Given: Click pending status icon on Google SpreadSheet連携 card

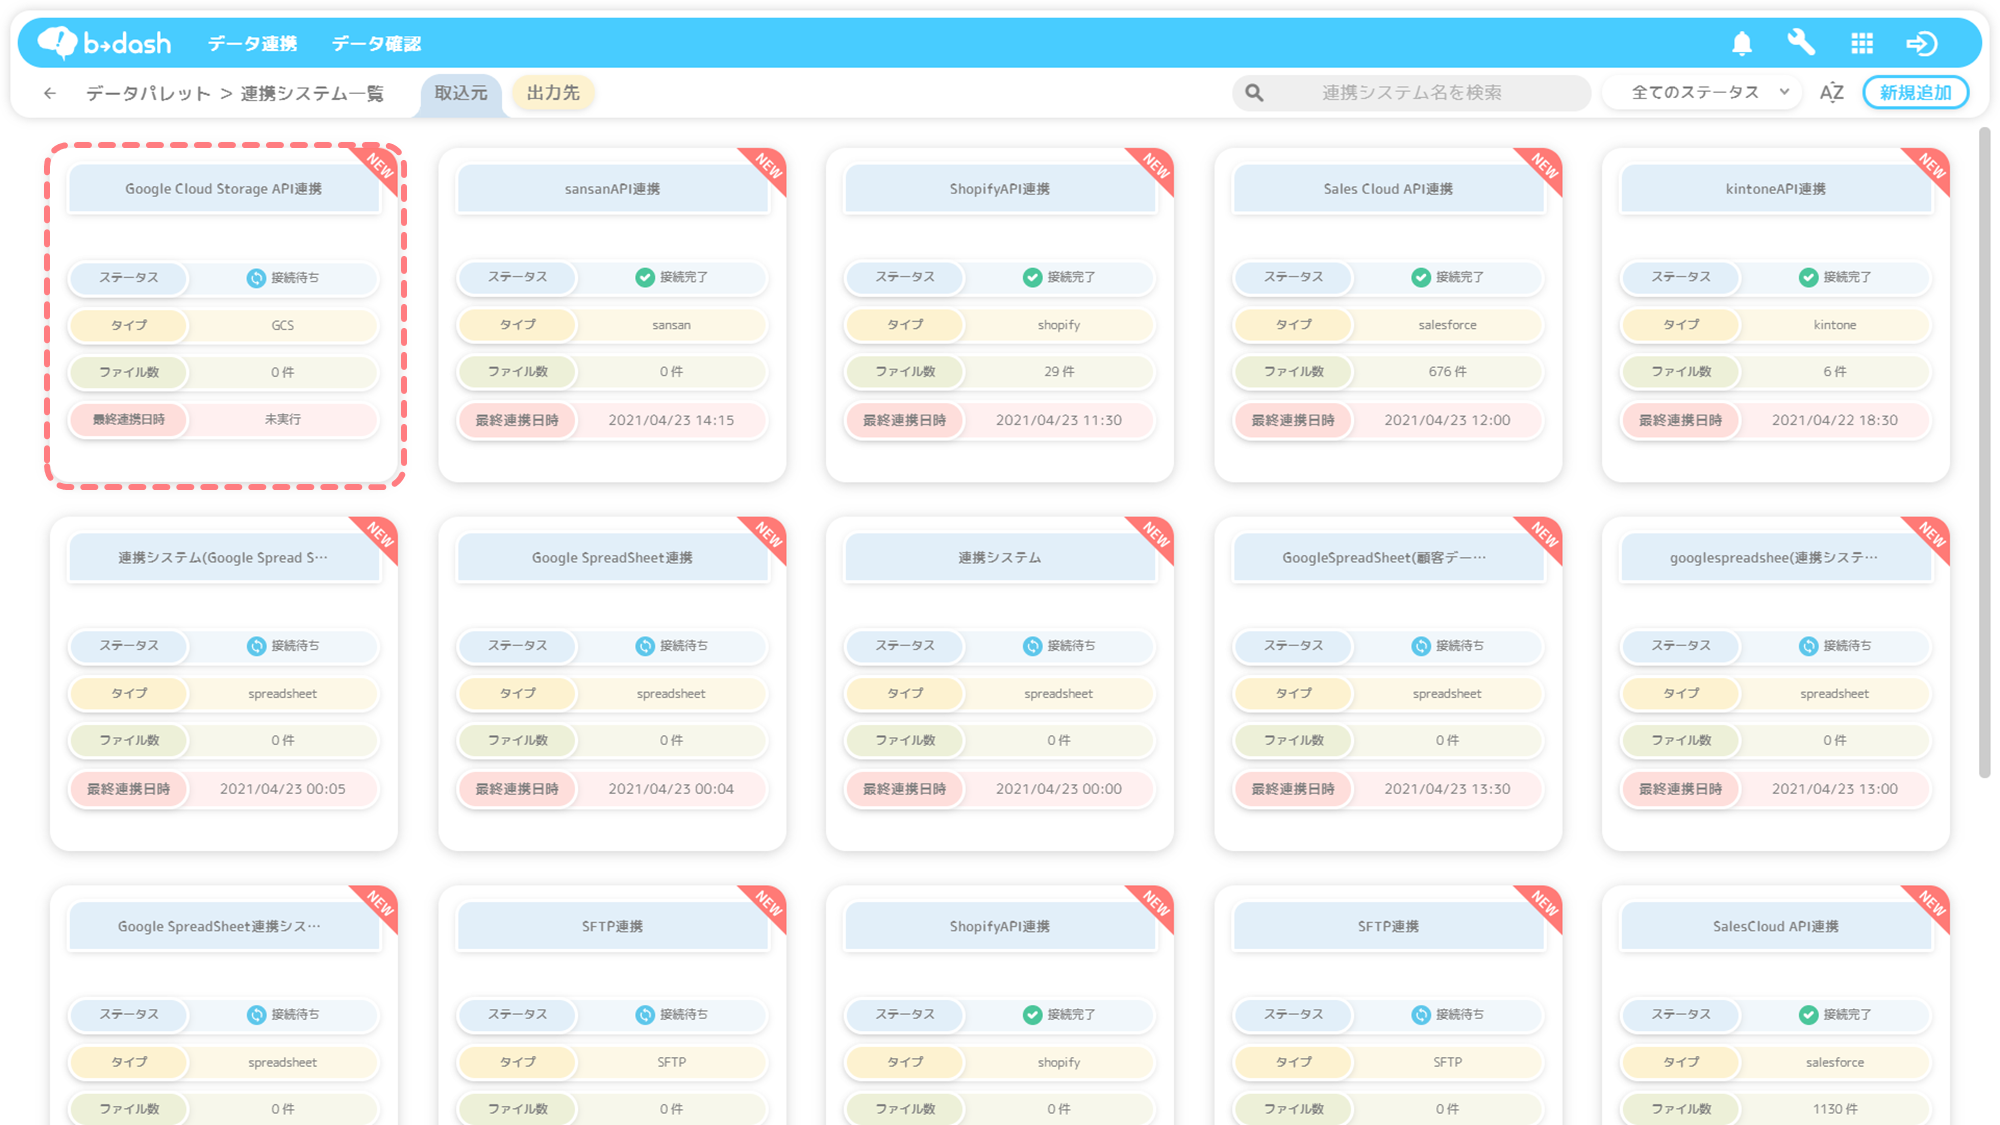Looking at the screenshot, I should 645,646.
